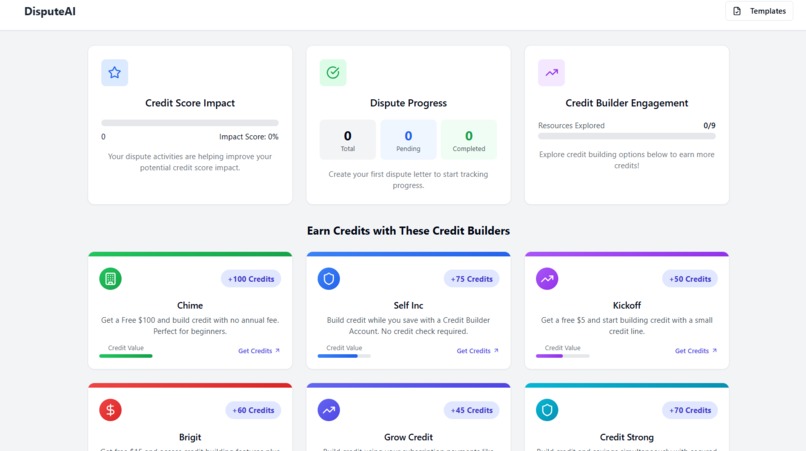Screen dimensions: 806x451
Task: Click Earn Credits with These Credit Builders heading
Action: (408, 231)
